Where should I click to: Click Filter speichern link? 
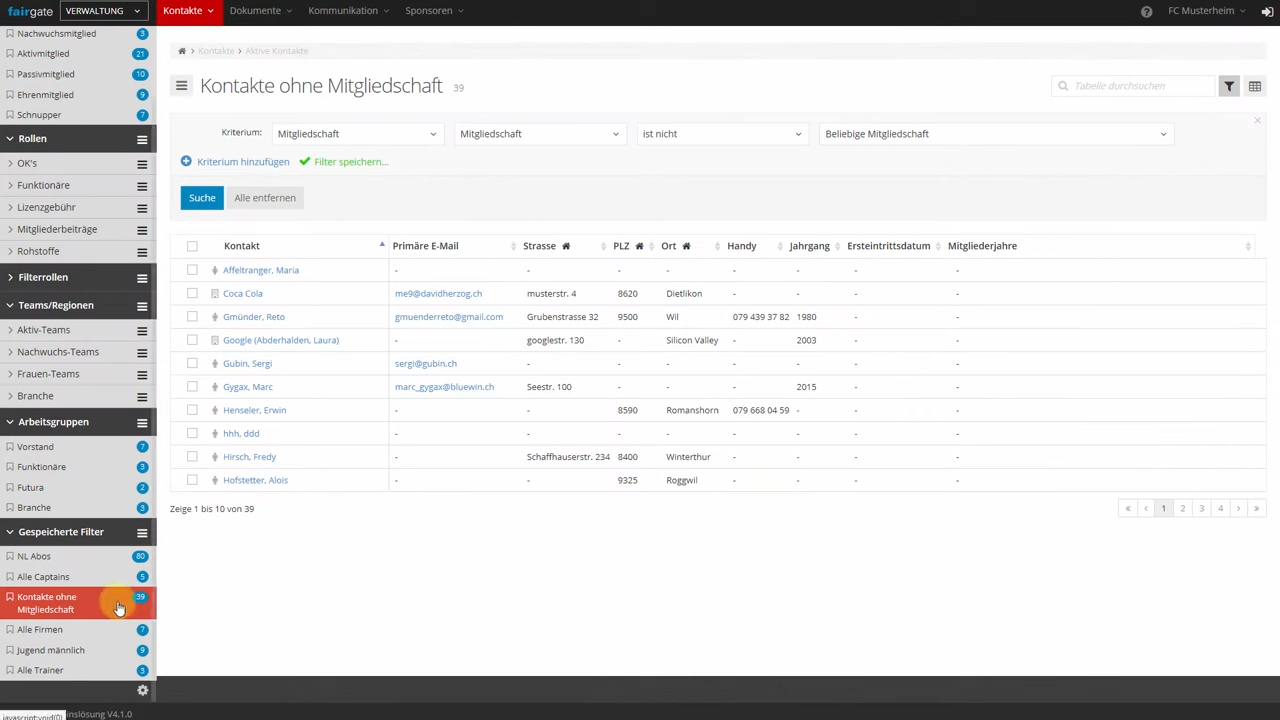point(350,162)
